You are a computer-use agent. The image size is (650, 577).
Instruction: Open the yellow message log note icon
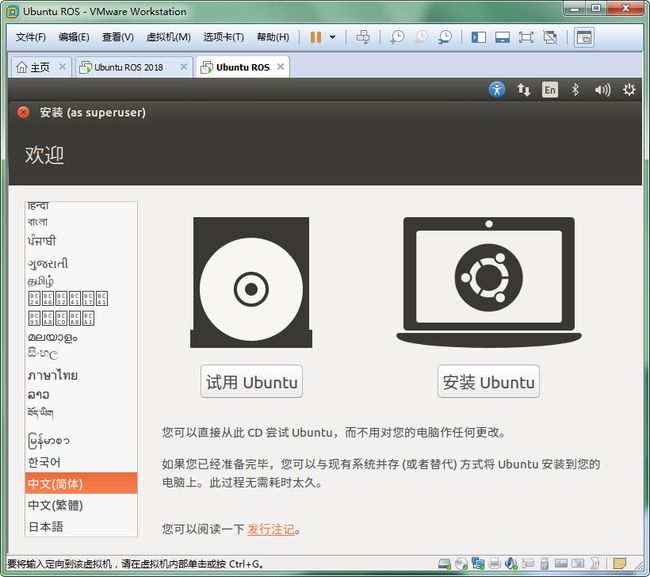(x=620, y=564)
